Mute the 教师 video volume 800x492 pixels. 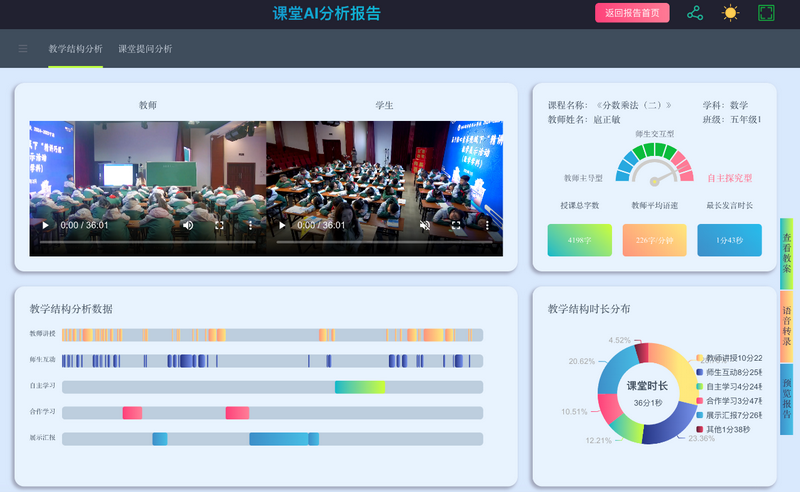(188, 226)
